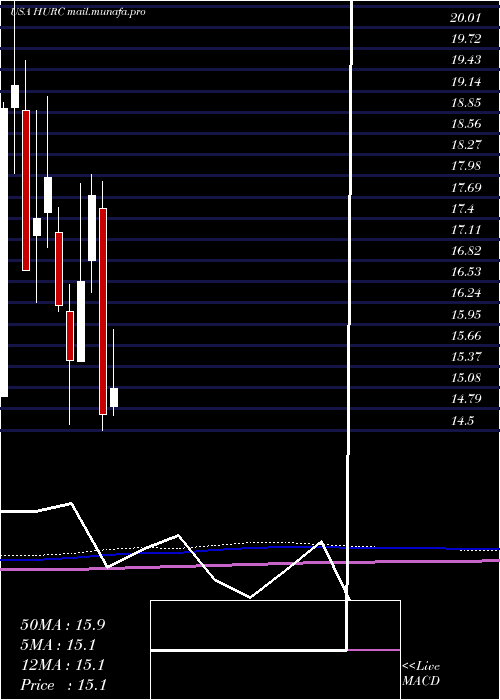Click the <<Live MACD label
This screenshot has width=500, height=700.
[421, 674]
